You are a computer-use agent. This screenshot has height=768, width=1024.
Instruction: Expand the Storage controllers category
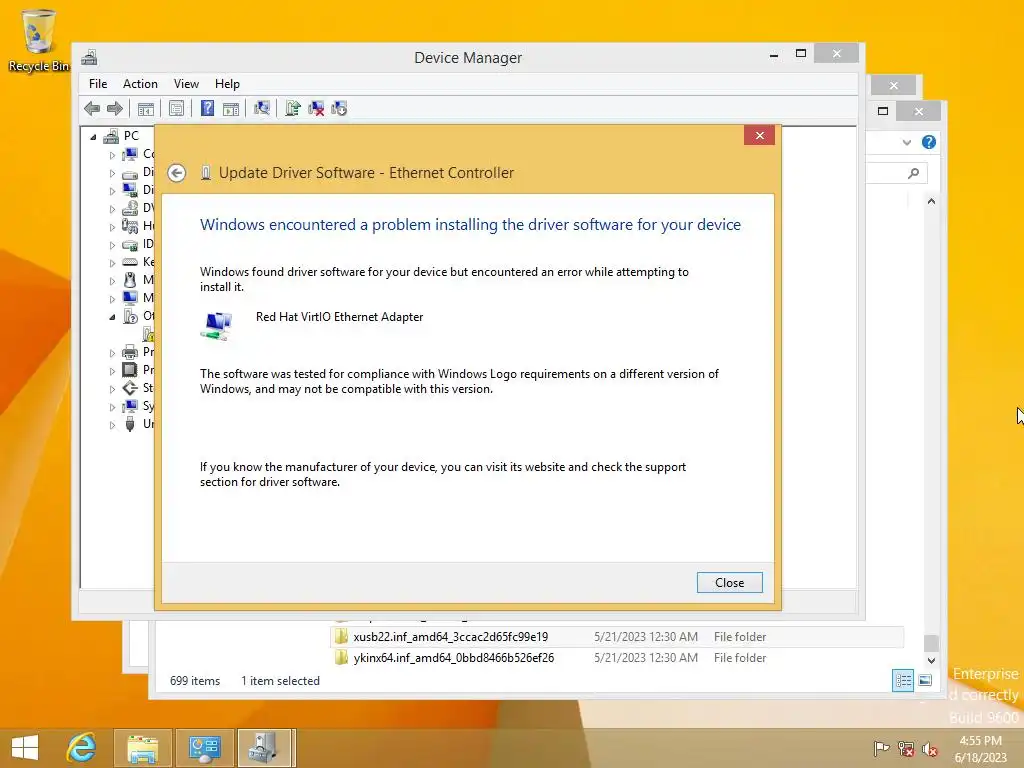pos(112,389)
